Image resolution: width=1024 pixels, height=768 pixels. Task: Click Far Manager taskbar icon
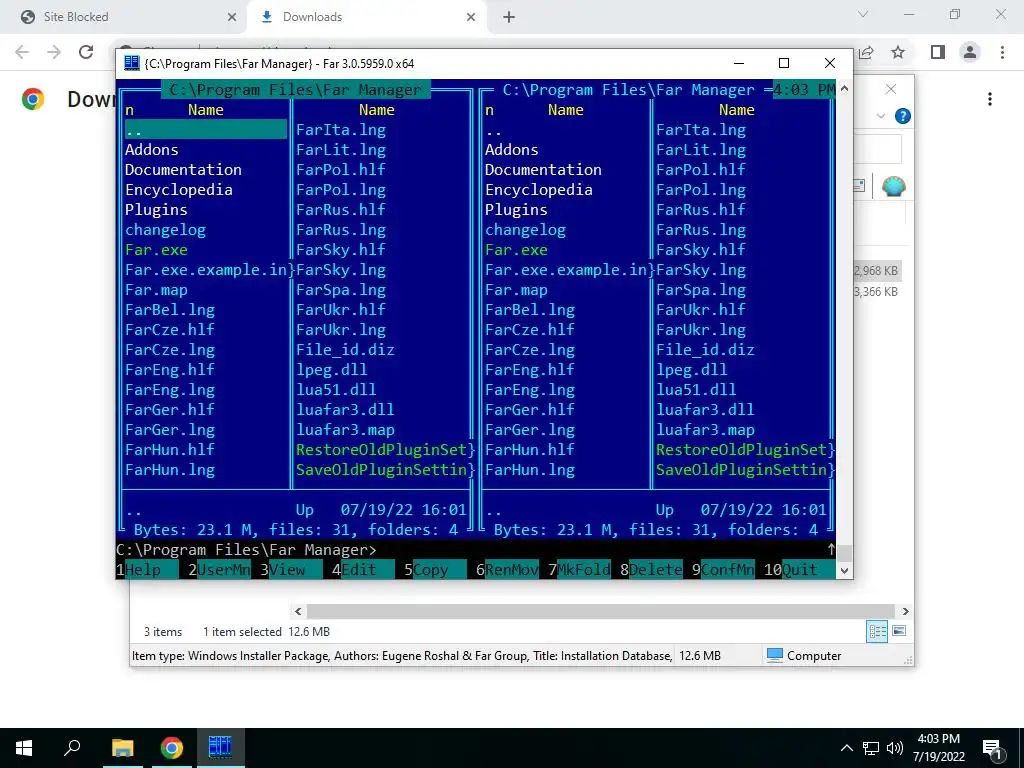(220, 748)
